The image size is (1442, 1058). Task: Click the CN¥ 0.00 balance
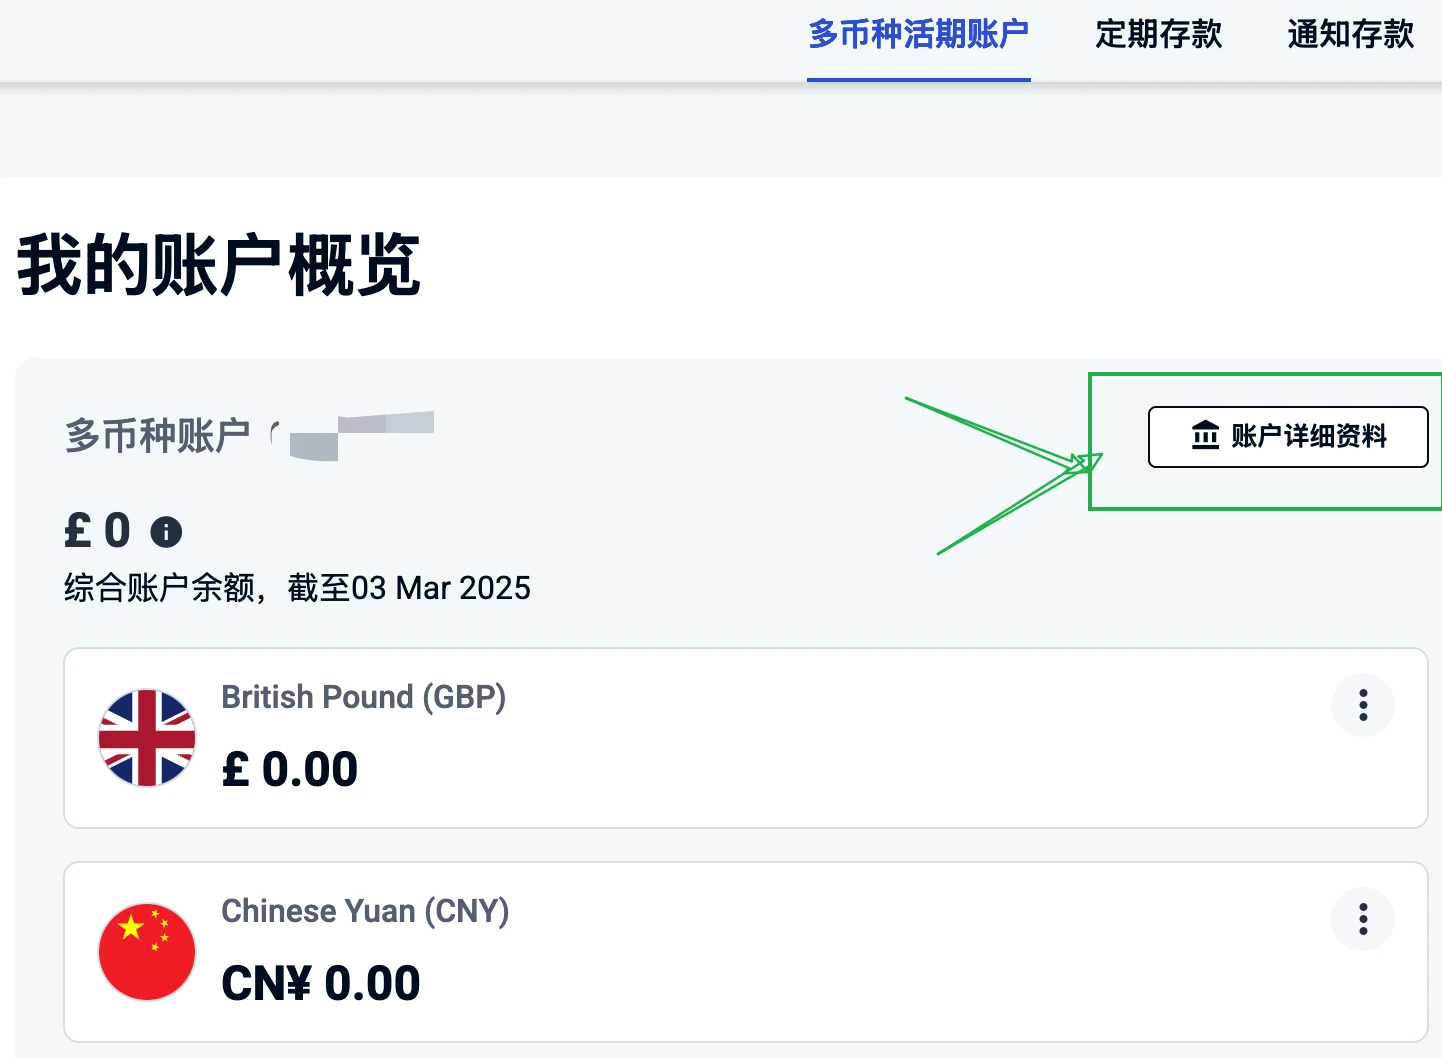[321, 983]
